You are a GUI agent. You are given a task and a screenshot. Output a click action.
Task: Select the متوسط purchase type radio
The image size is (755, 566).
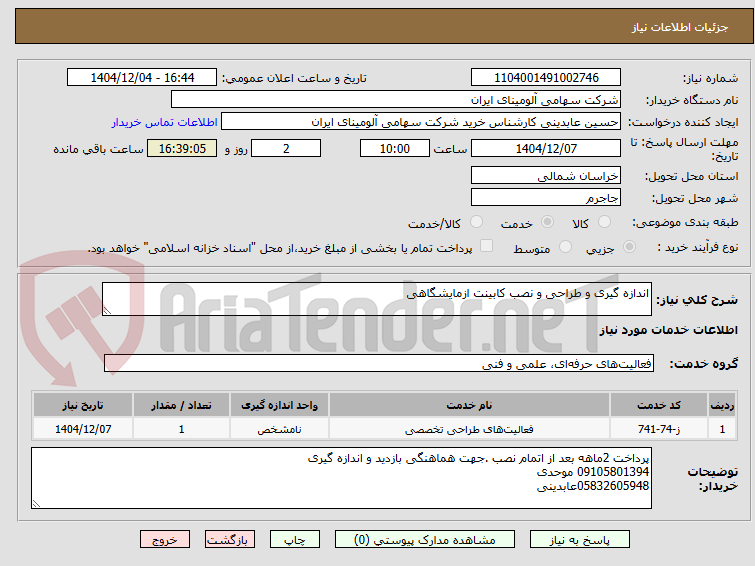coord(565,247)
